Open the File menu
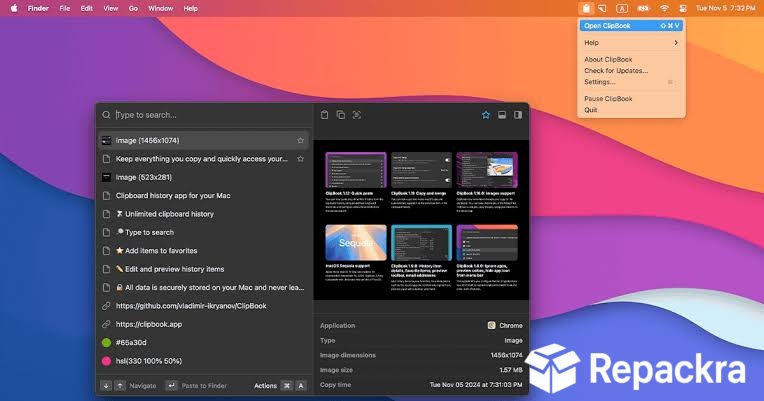Image resolution: width=764 pixels, height=401 pixels. click(x=64, y=8)
